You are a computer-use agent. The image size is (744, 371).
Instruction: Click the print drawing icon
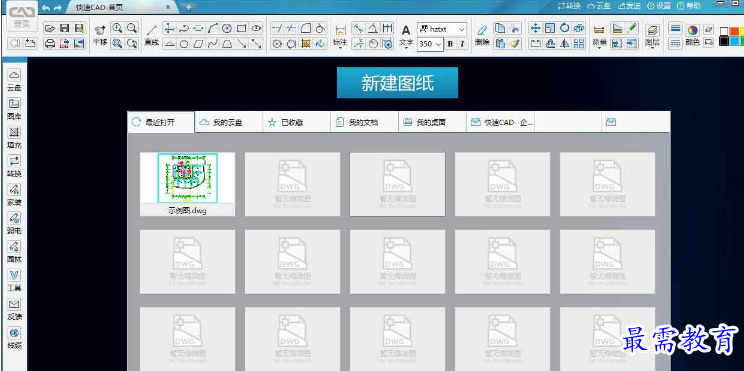[50, 44]
